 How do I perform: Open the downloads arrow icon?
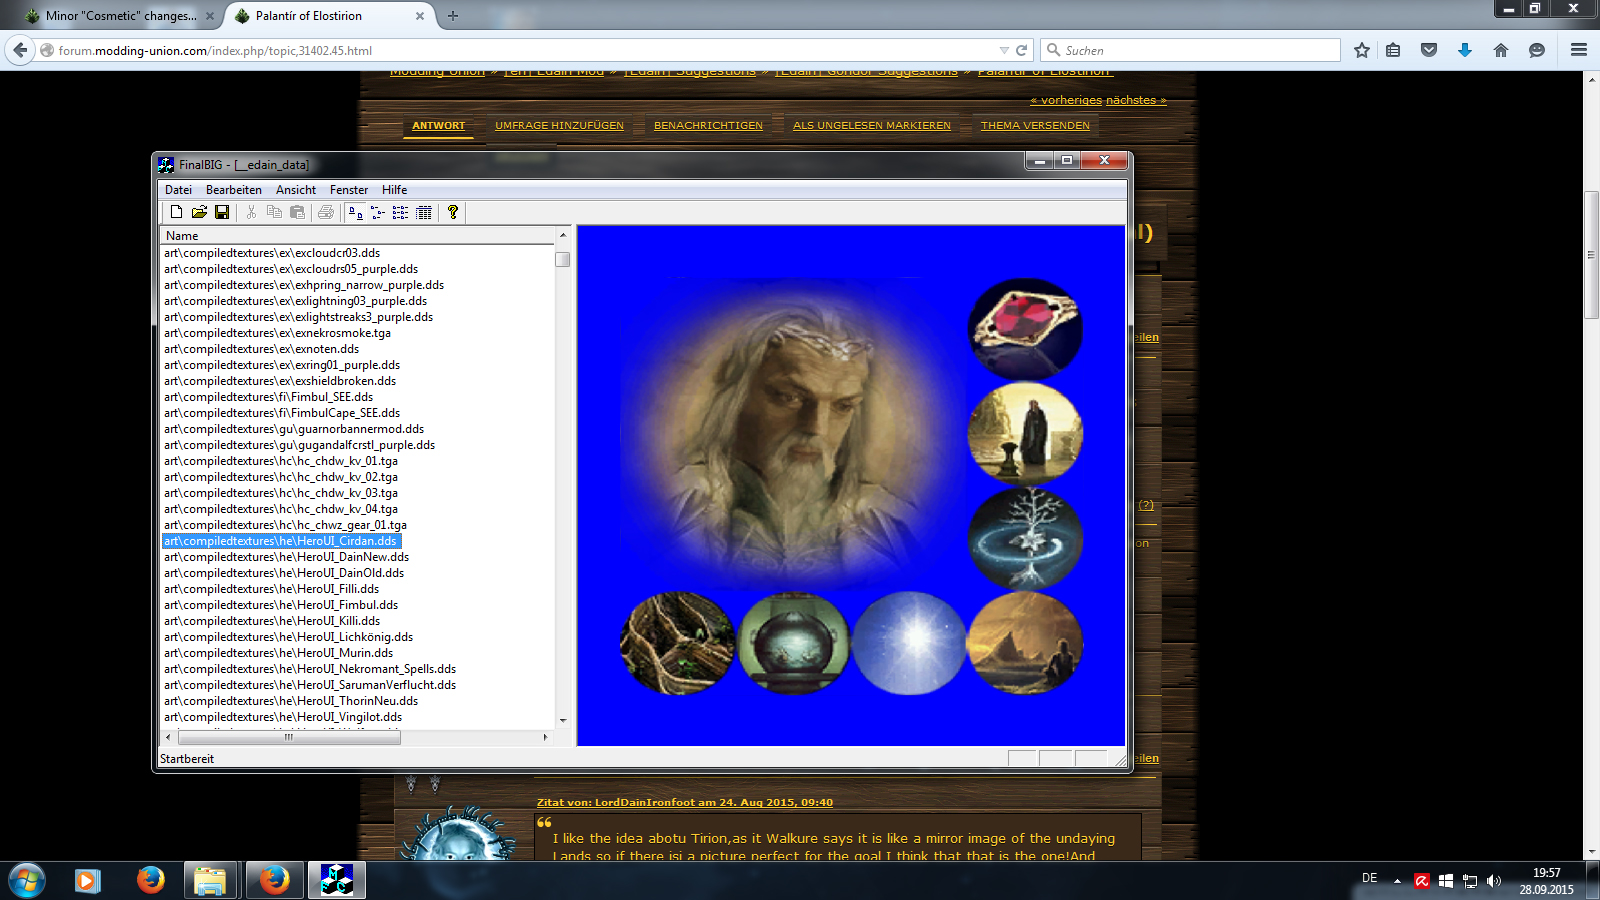point(1465,50)
